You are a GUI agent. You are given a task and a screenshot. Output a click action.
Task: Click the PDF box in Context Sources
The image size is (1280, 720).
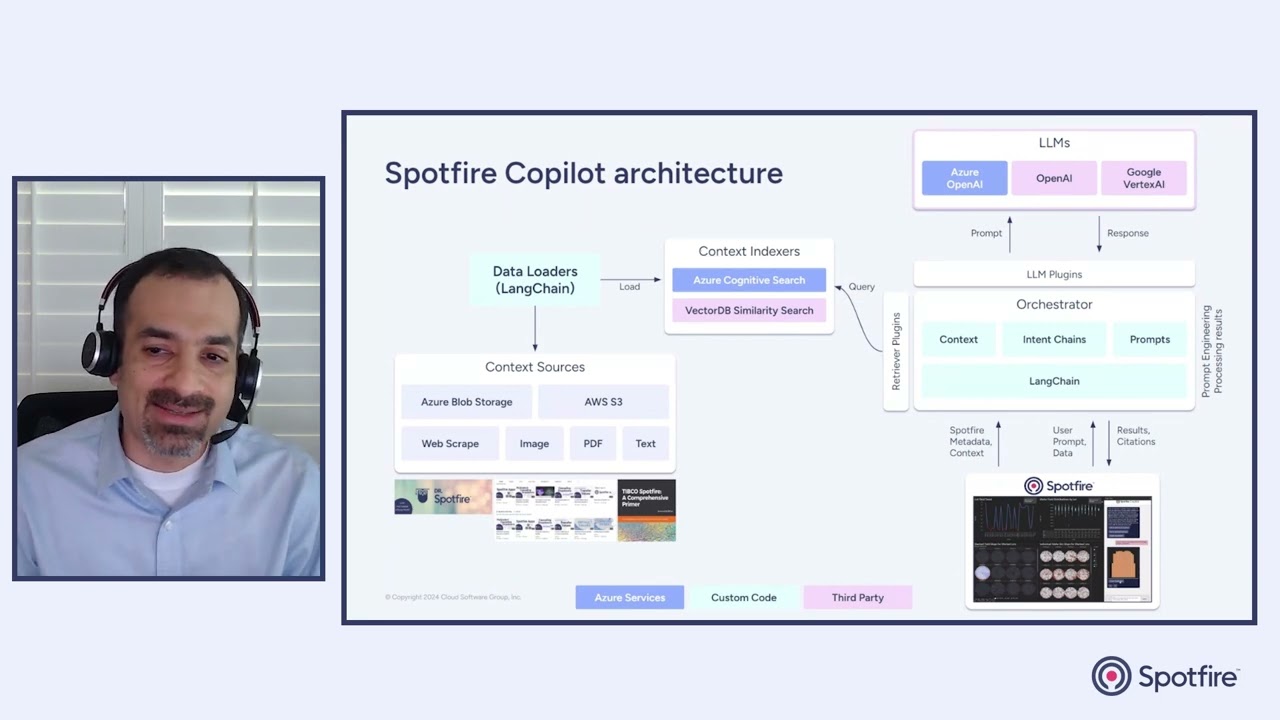pos(592,443)
